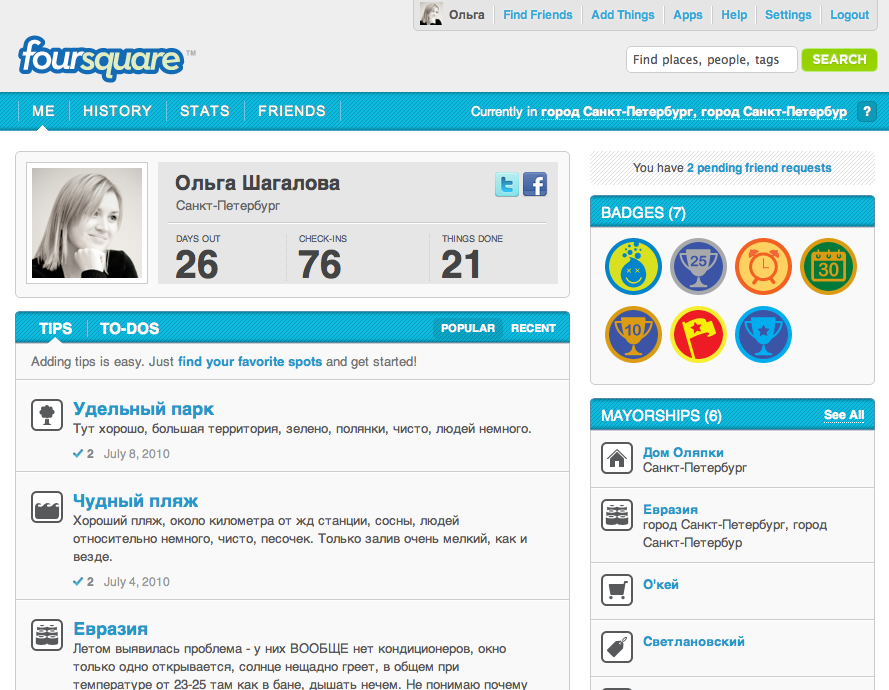Click Logout link
889x690 pixels.
pyautogui.click(x=849, y=15)
